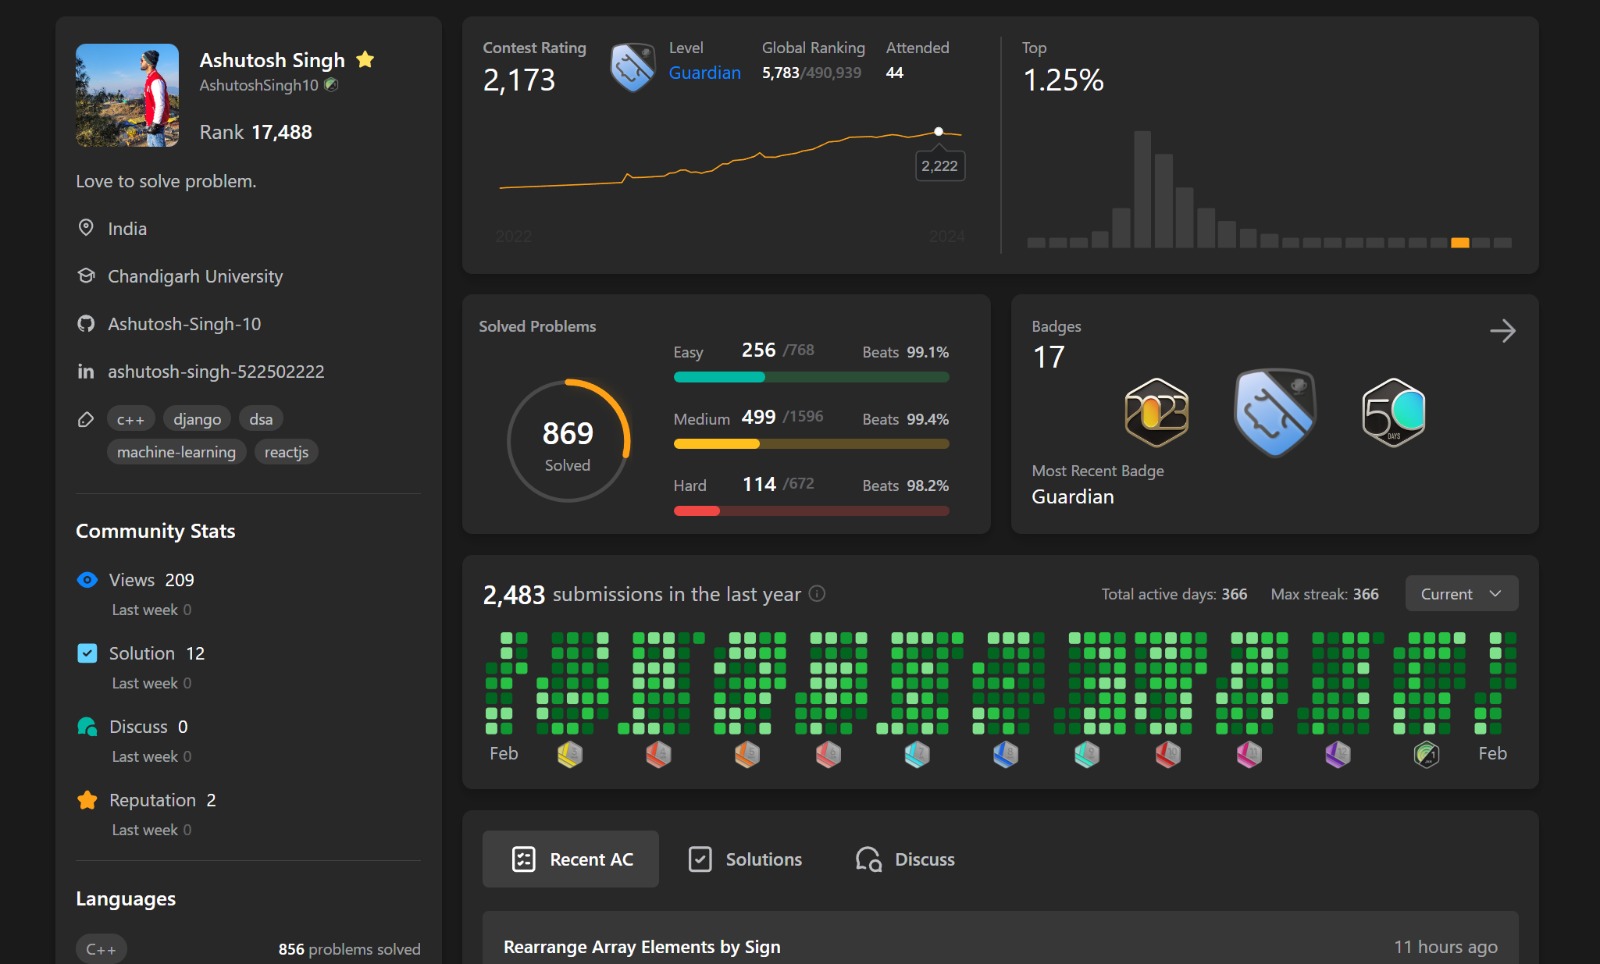Click the Rank 17,488 text
Viewport: 1600px width, 964px height.
coord(256,132)
